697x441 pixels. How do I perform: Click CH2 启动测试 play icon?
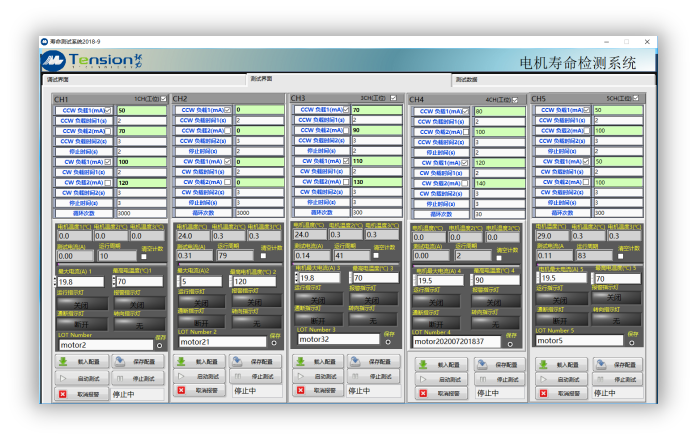click(x=182, y=376)
